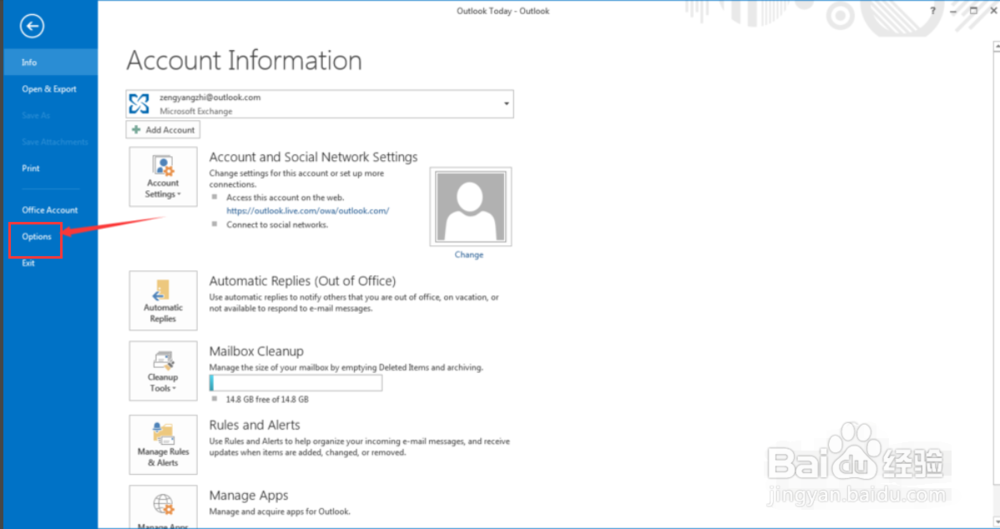Click the 'Rules and Alerts' heading
This screenshot has width=1000, height=529.
[254, 425]
